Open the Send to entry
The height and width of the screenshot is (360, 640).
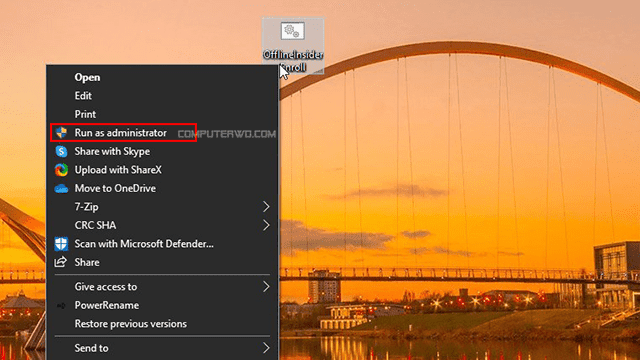point(162,348)
